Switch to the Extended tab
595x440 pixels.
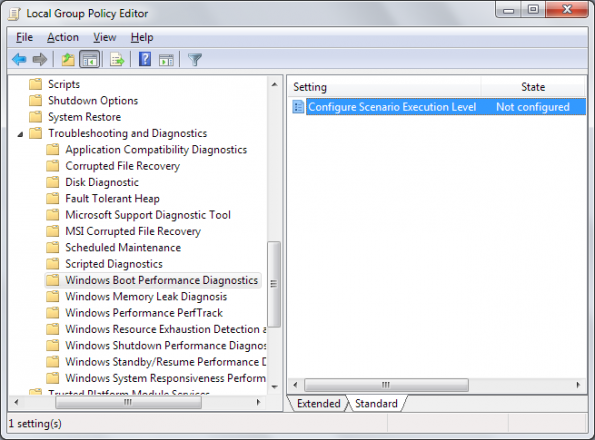click(x=318, y=404)
